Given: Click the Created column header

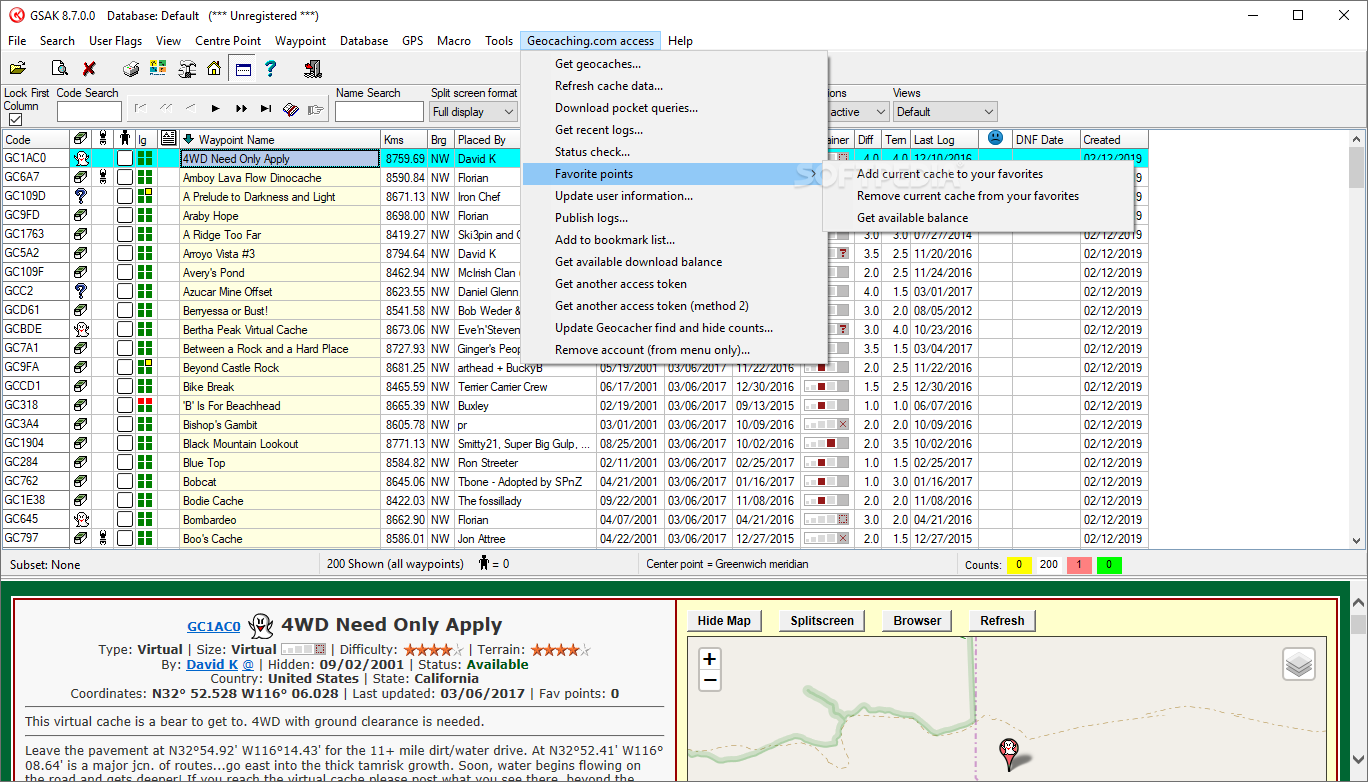Looking at the screenshot, I should (1114, 139).
